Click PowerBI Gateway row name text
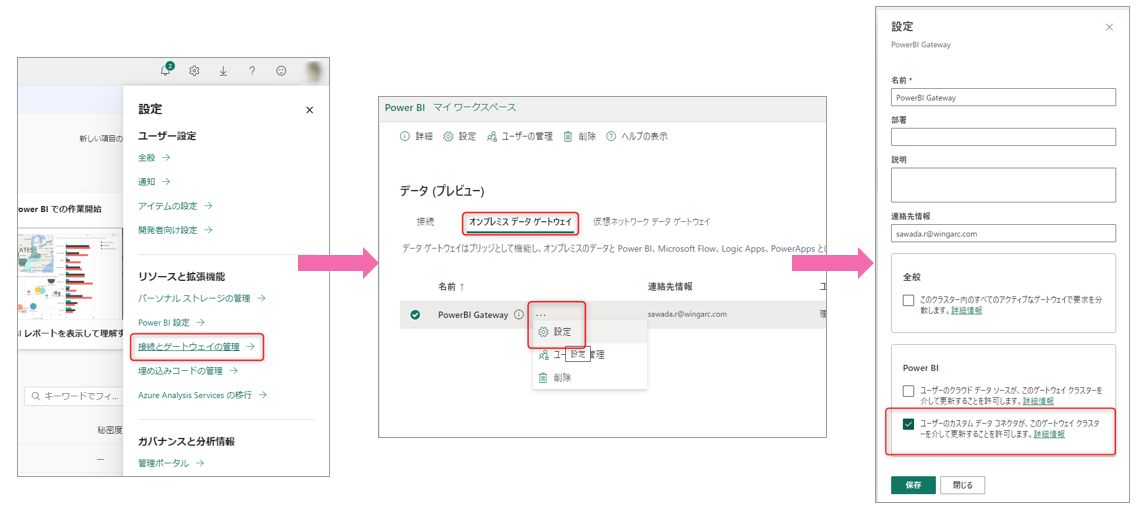 [x=473, y=315]
